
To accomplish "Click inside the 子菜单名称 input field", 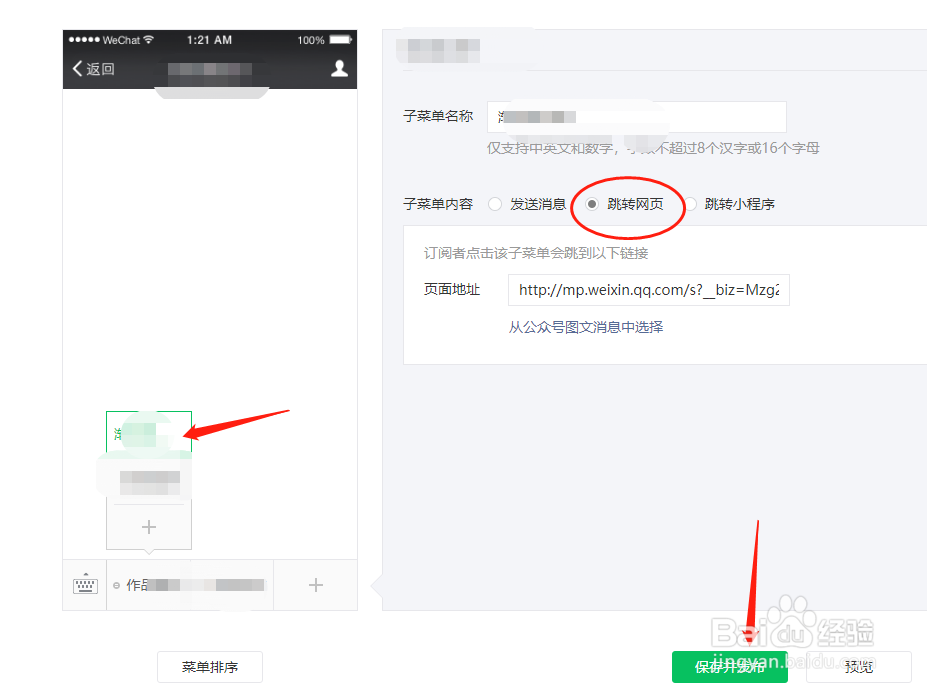I will pyautogui.click(x=635, y=117).
